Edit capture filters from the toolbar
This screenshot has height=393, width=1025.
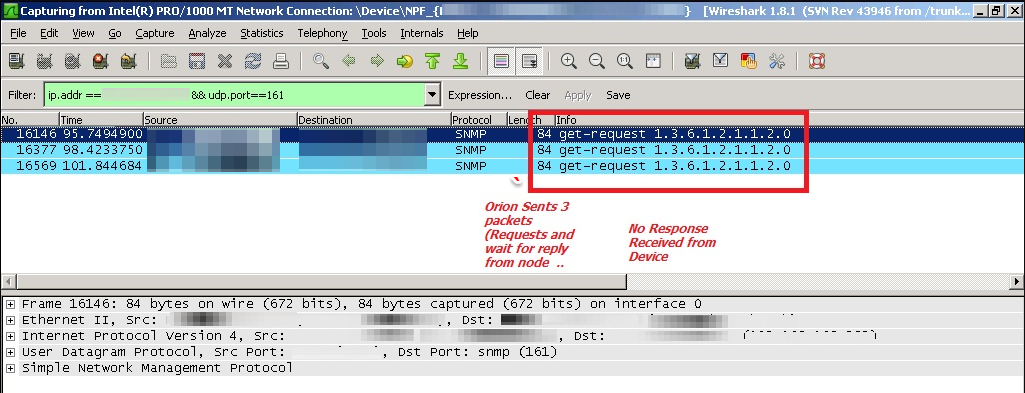click(692, 61)
